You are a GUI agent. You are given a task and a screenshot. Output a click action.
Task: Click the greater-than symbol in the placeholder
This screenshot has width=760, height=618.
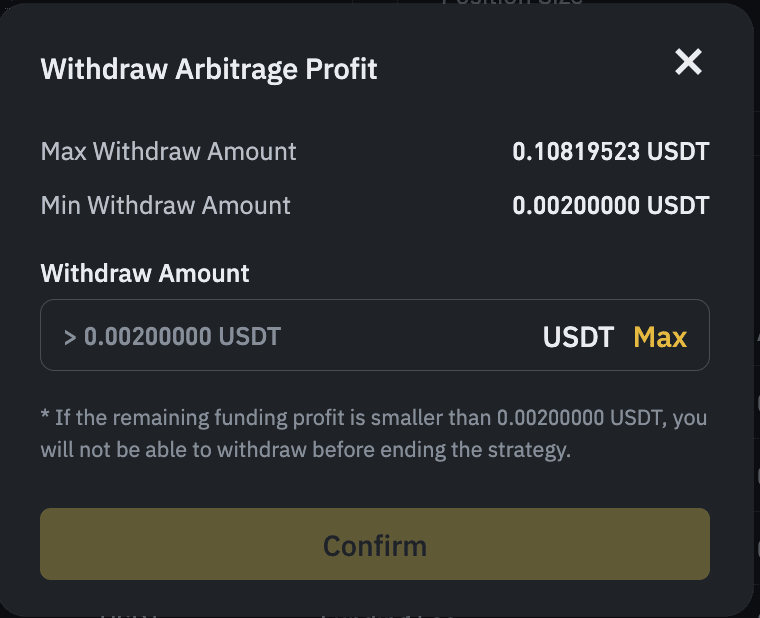click(x=70, y=337)
